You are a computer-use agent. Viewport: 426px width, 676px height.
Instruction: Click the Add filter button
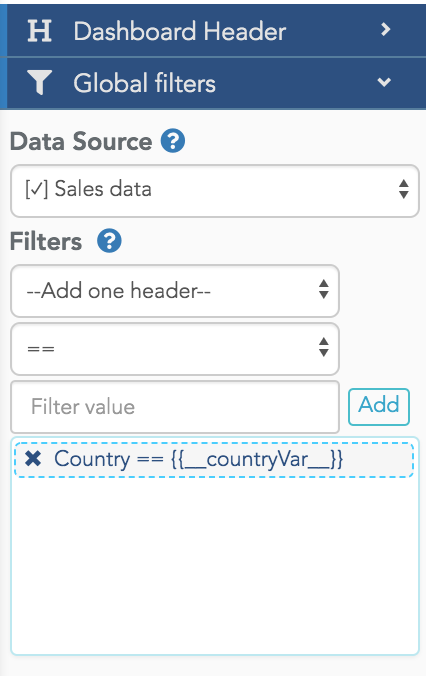click(x=379, y=407)
